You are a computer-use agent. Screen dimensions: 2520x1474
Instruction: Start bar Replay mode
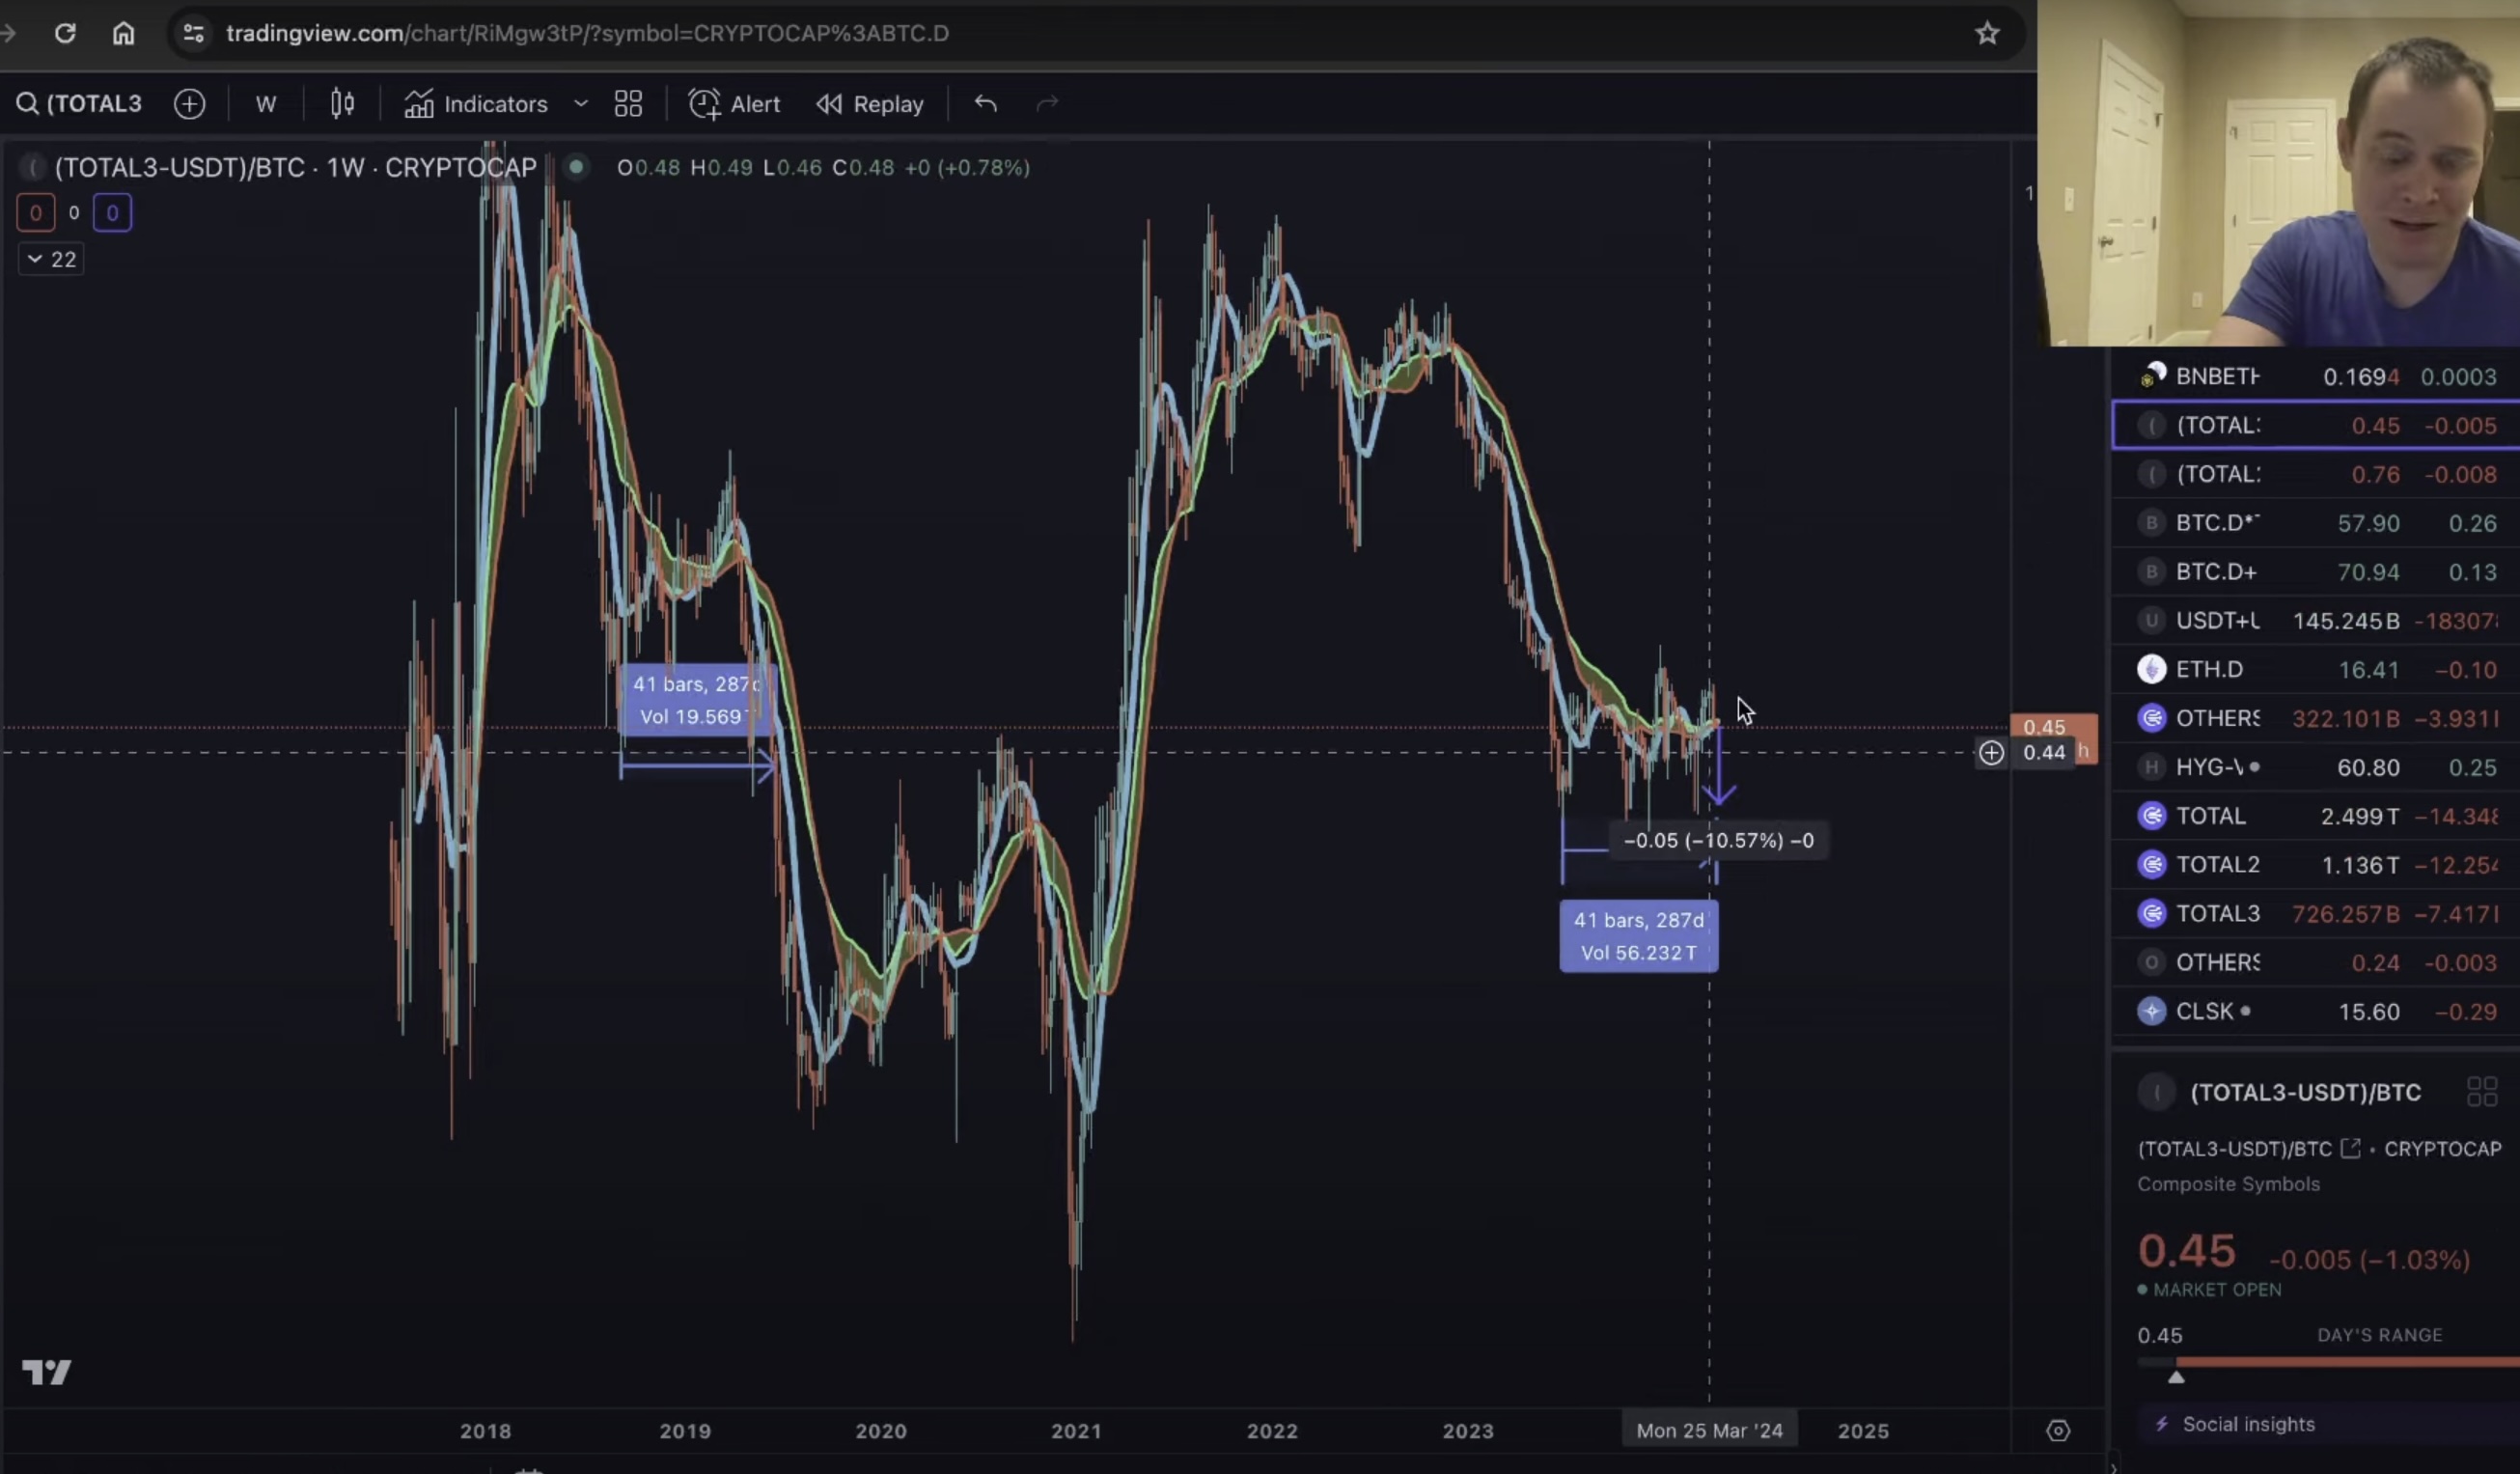click(x=870, y=104)
